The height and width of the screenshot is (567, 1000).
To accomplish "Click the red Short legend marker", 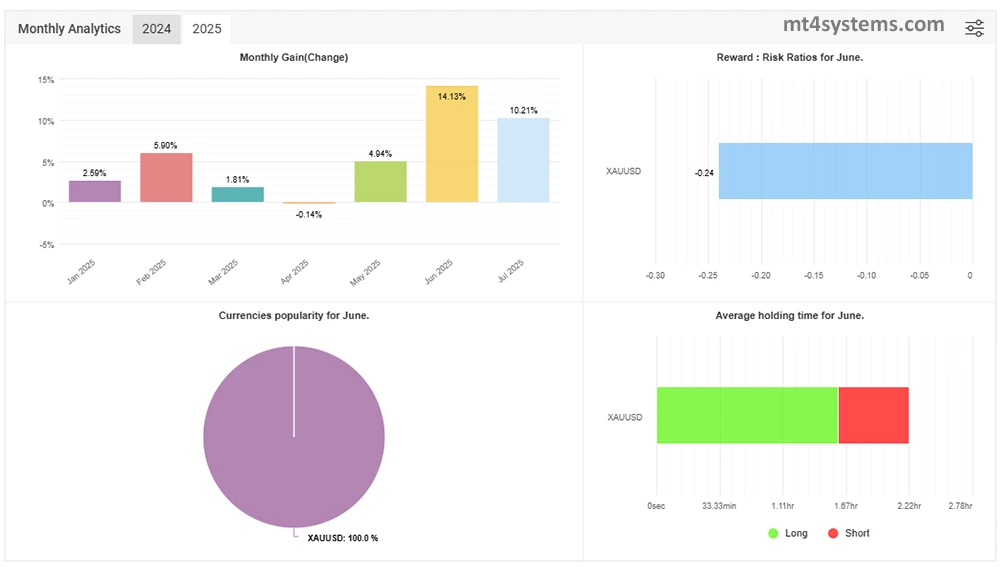I will pyautogui.click(x=833, y=533).
